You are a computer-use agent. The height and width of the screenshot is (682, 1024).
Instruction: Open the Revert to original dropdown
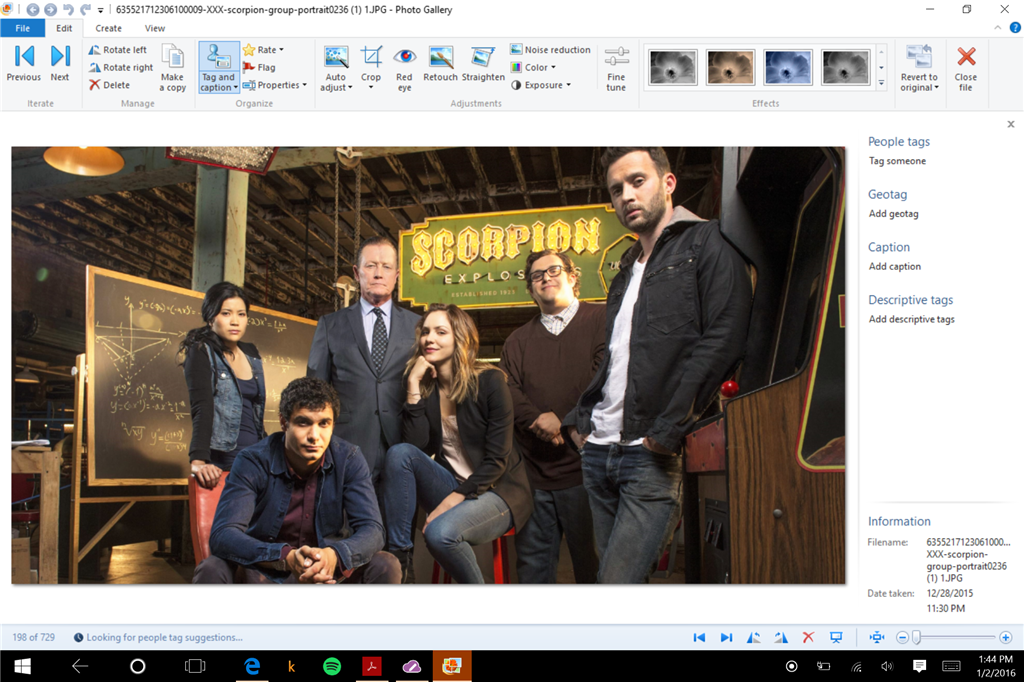[919, 68]
